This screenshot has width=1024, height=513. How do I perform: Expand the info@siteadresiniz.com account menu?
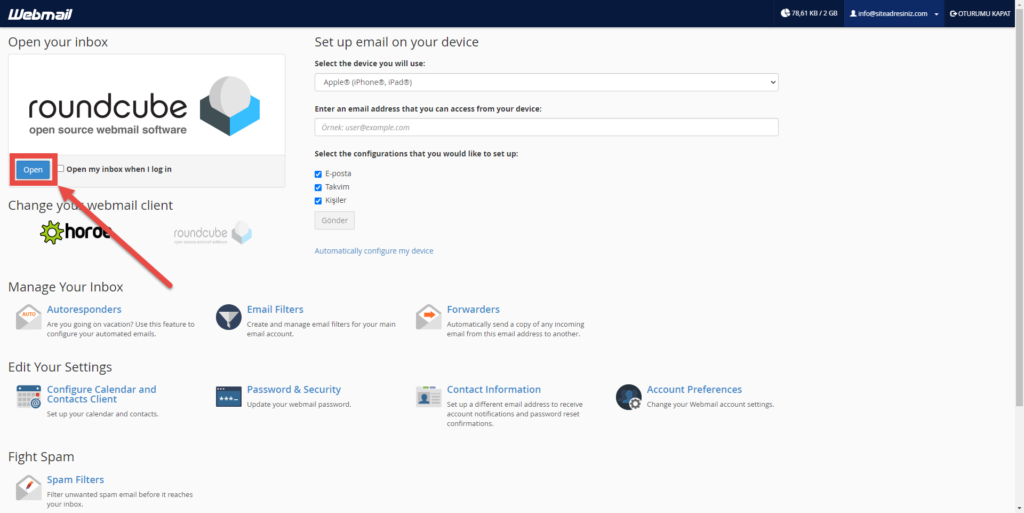(x=893, y=14)
